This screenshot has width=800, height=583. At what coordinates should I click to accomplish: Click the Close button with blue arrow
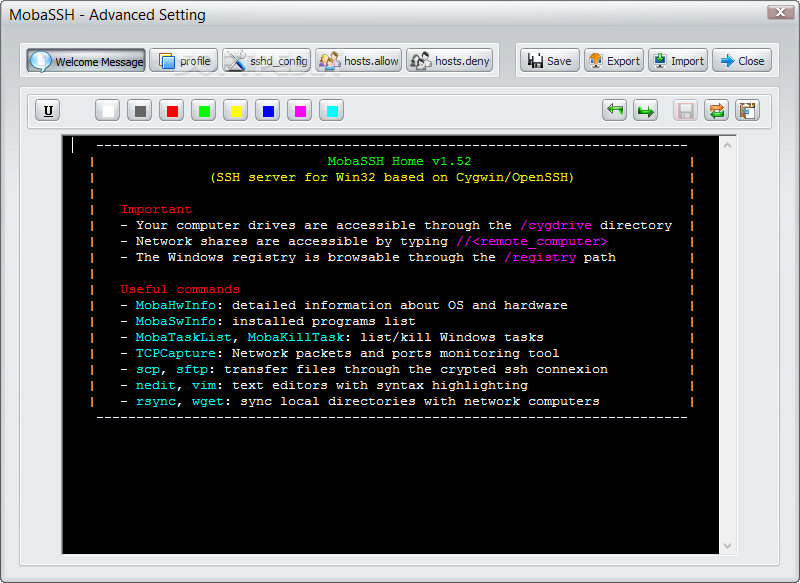pyautogui.click(x=742, y=61)
